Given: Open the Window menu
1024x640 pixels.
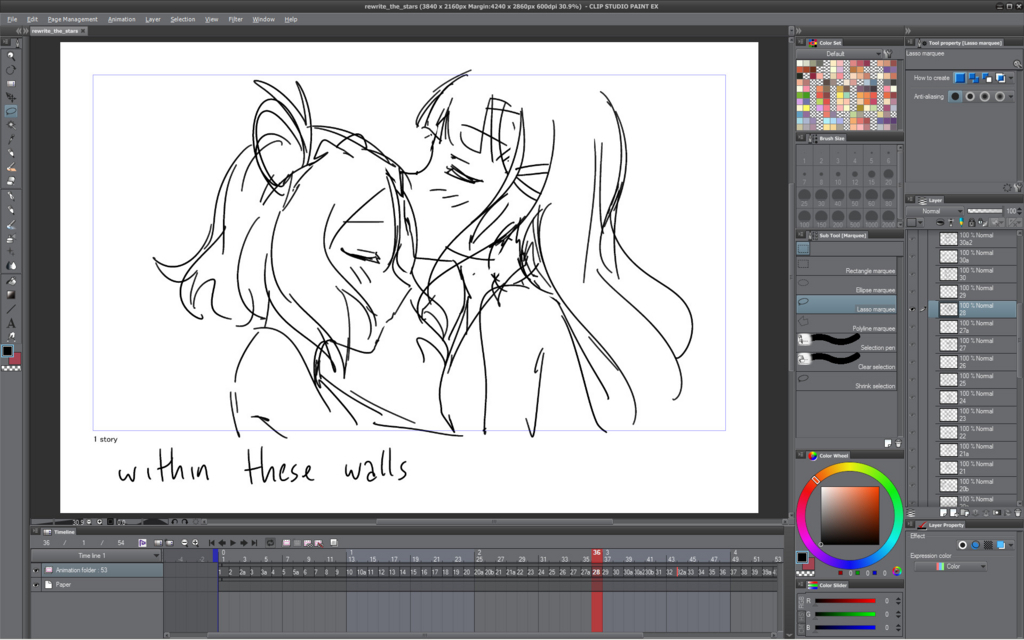Looking at the screenshot, I should click(x=263, y=19).
